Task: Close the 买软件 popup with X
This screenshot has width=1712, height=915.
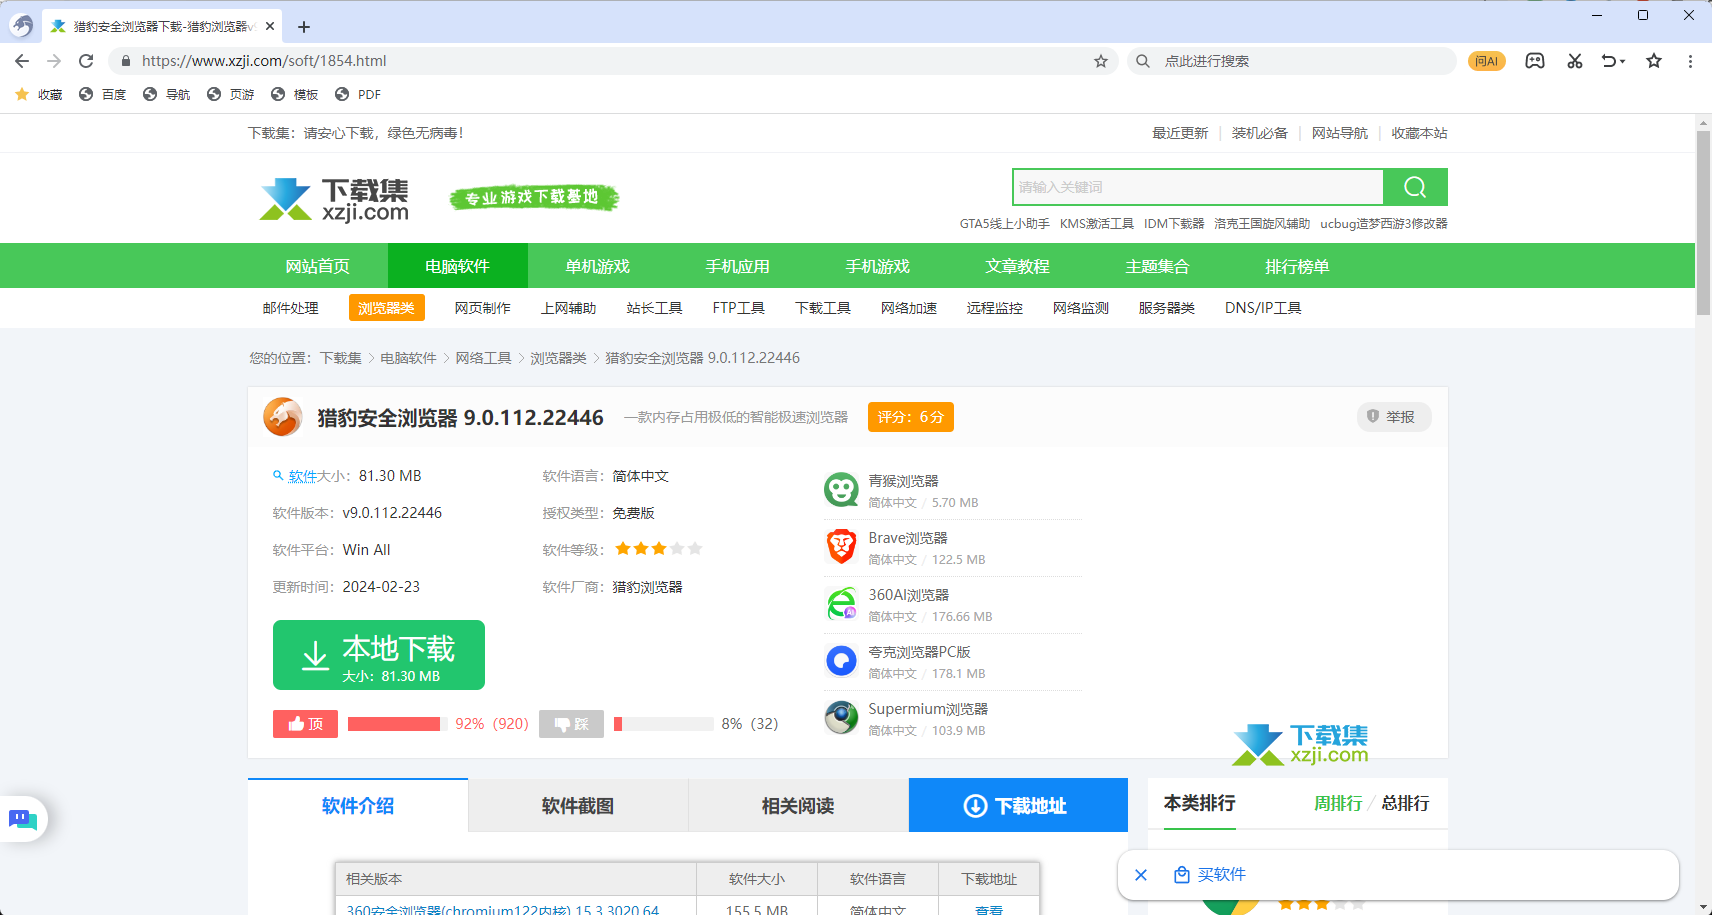Action: click(x=1141, y=875)
